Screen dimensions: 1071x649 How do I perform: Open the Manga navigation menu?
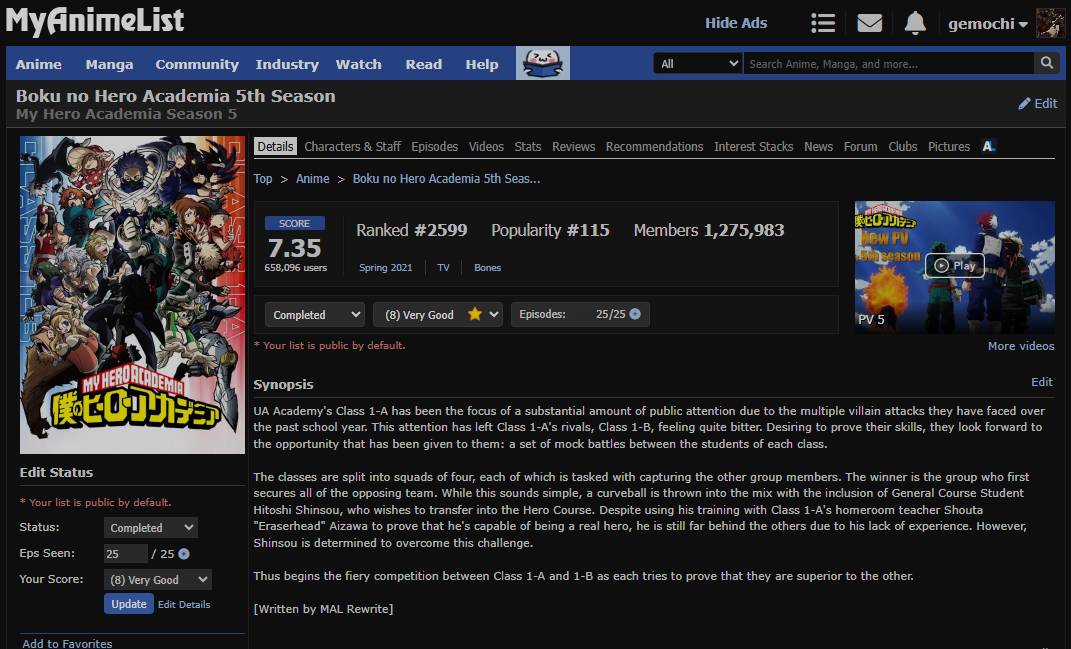click(109, 64)
